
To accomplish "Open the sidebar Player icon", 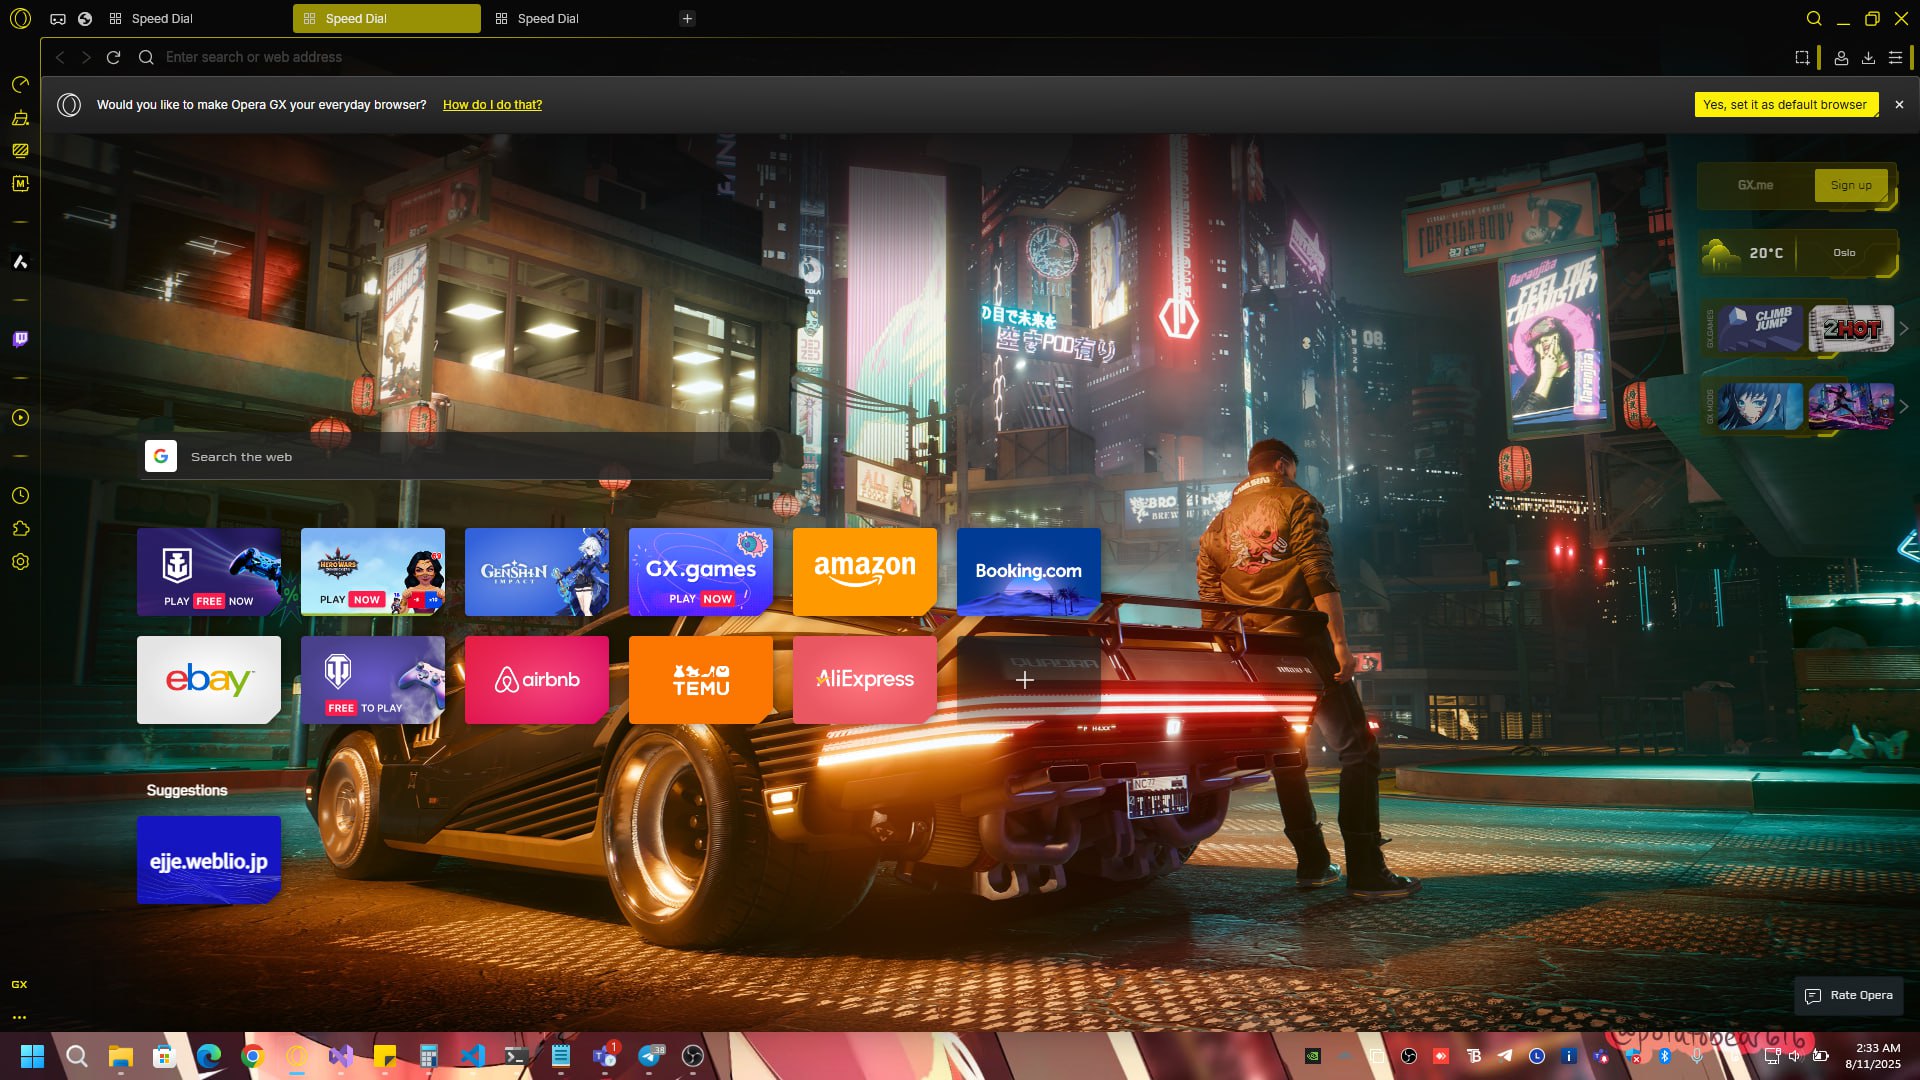I will pos(20,418).
